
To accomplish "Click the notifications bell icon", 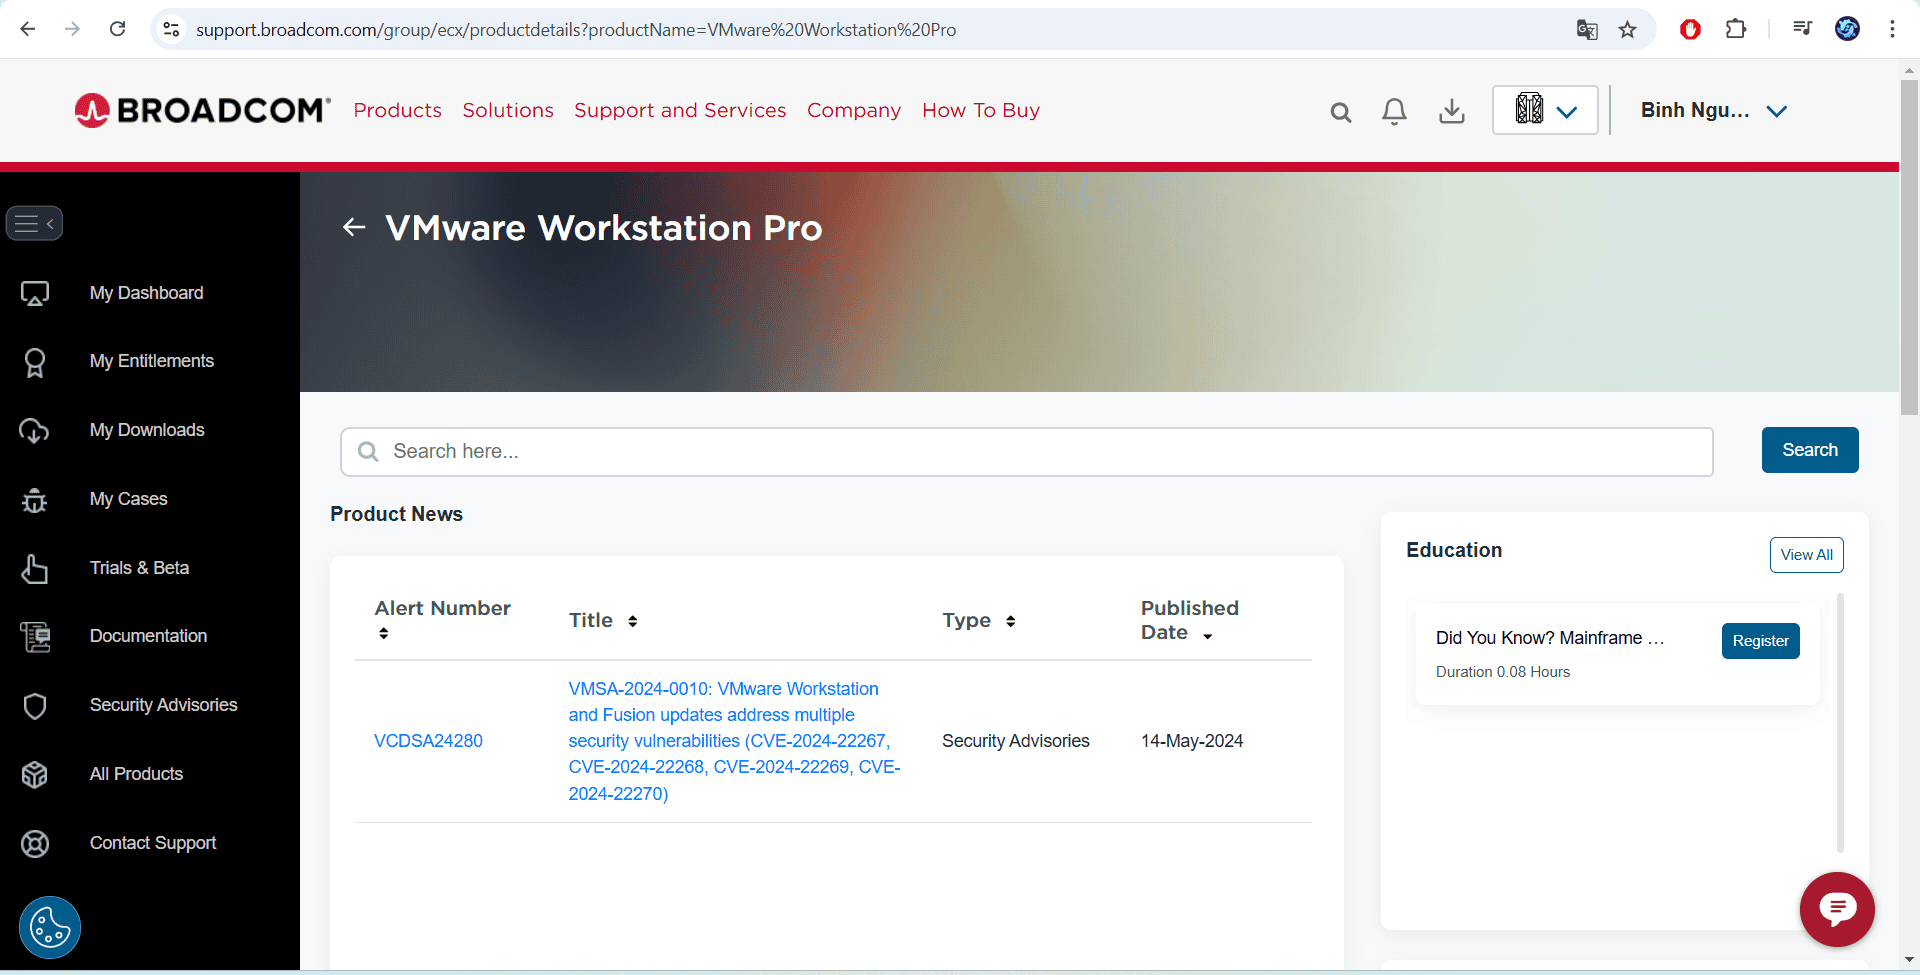I will click(x=1394, y=111).
